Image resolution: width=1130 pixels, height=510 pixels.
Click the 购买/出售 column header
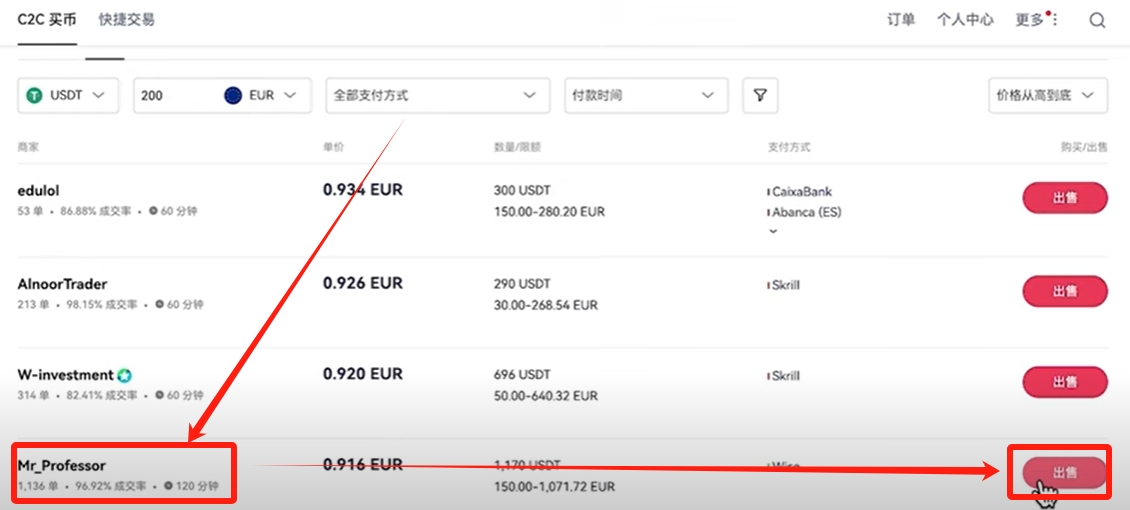click(x=1085, y=147)
